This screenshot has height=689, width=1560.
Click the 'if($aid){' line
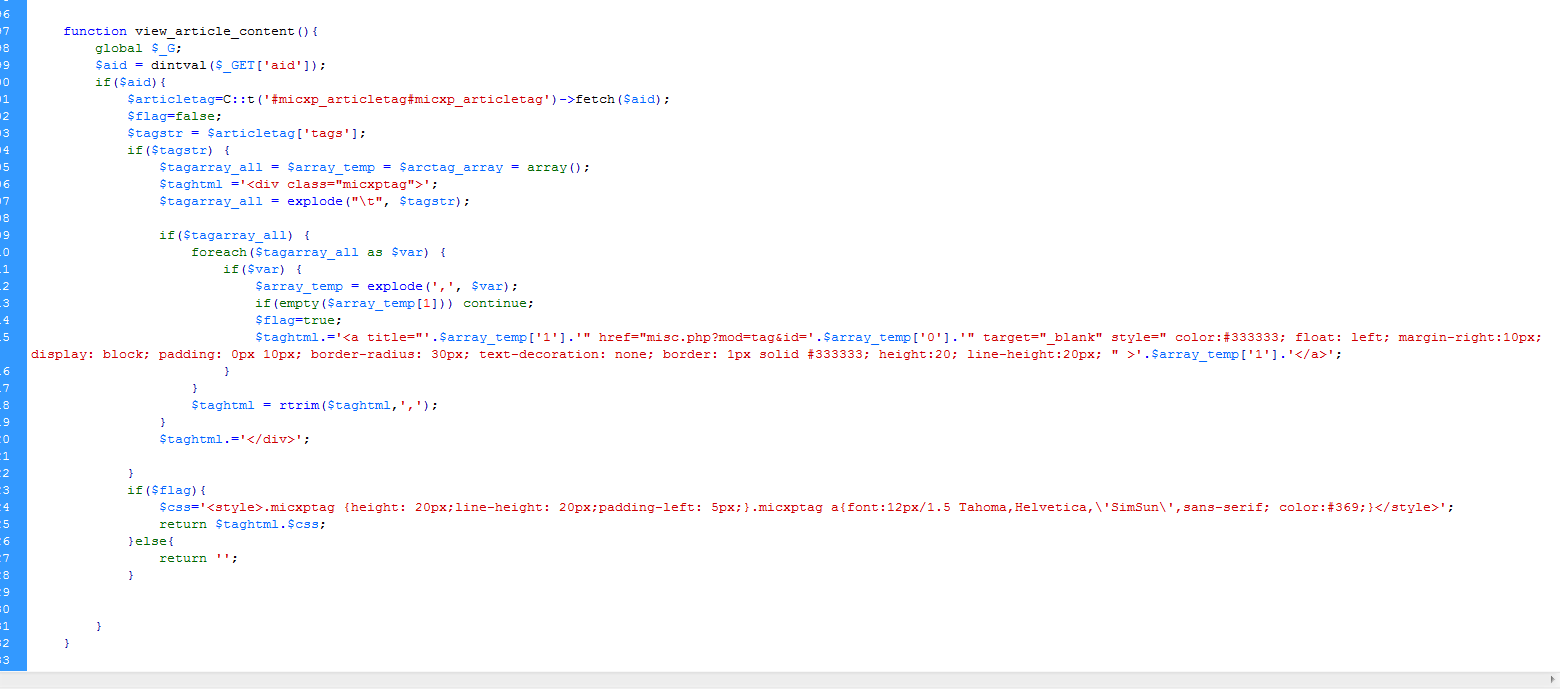tap(131, 82)
